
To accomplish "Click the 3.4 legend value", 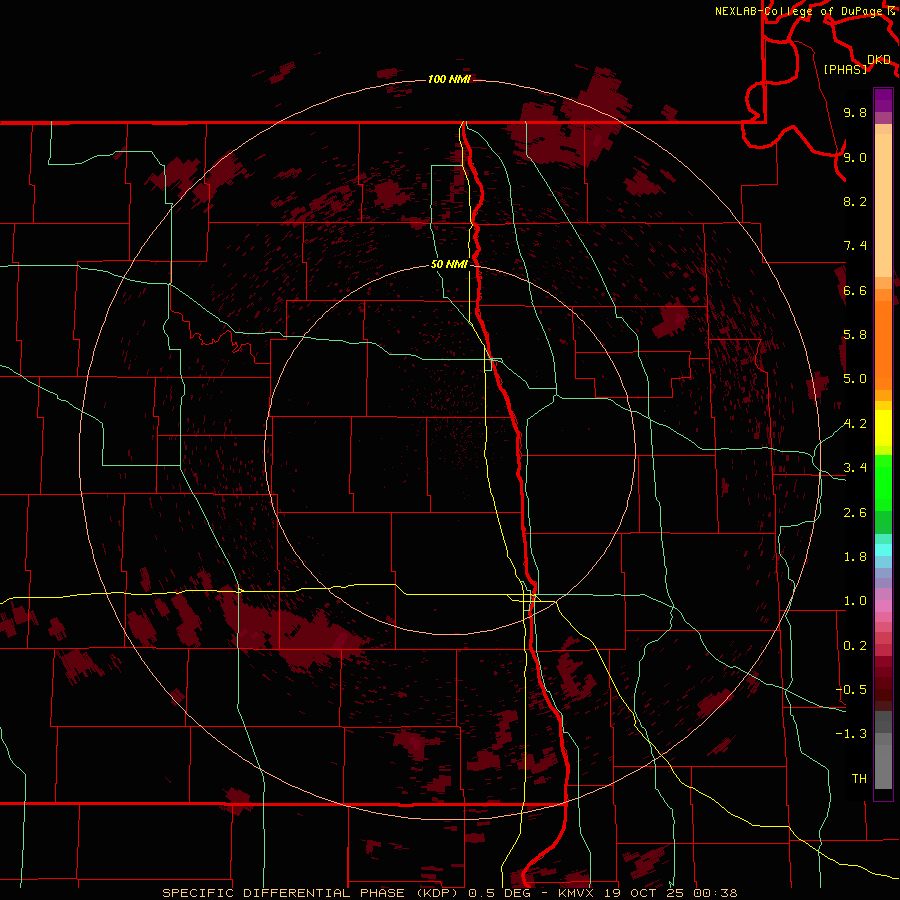I will coord(855,468).
